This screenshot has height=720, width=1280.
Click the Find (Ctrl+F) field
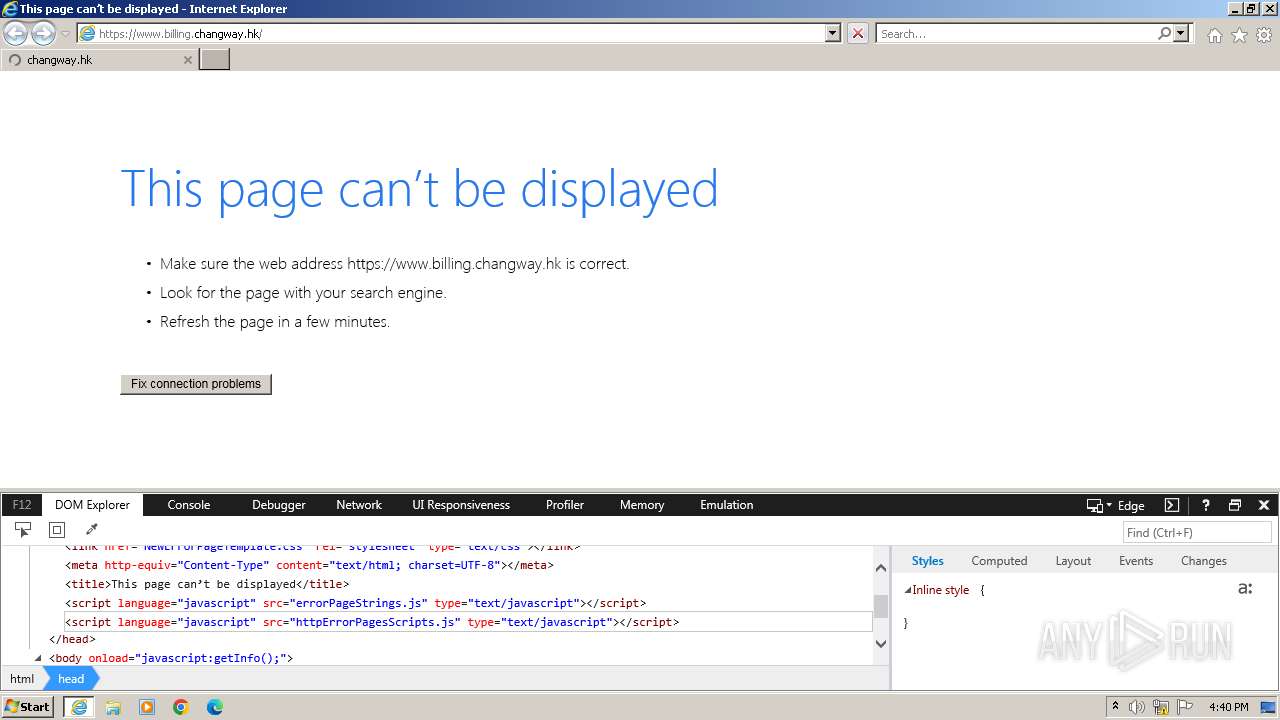1197,532
